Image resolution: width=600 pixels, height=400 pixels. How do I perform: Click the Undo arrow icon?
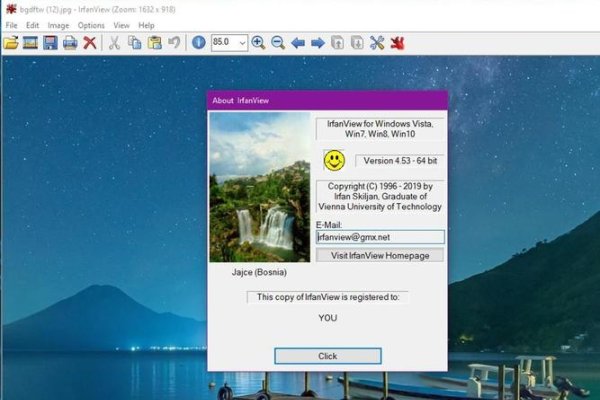(x=174, y=43)
